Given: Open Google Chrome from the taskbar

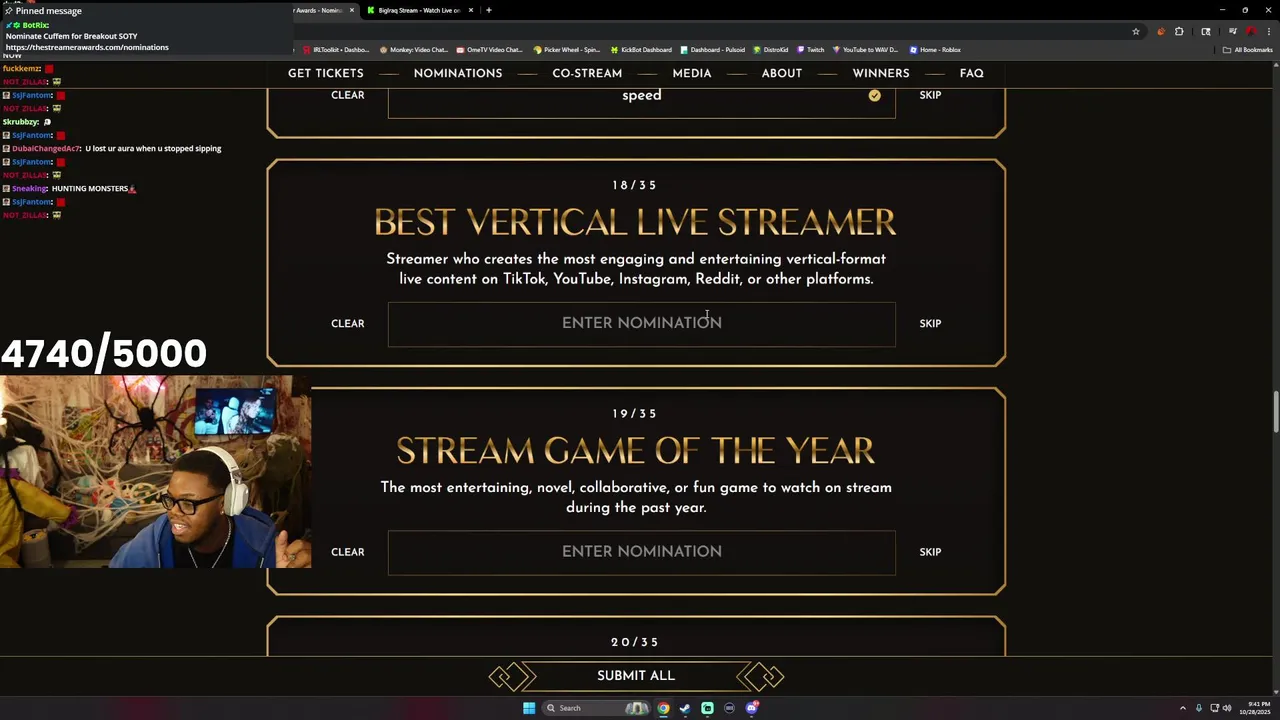Looking at the screenshot, I should tap(663, 708).
